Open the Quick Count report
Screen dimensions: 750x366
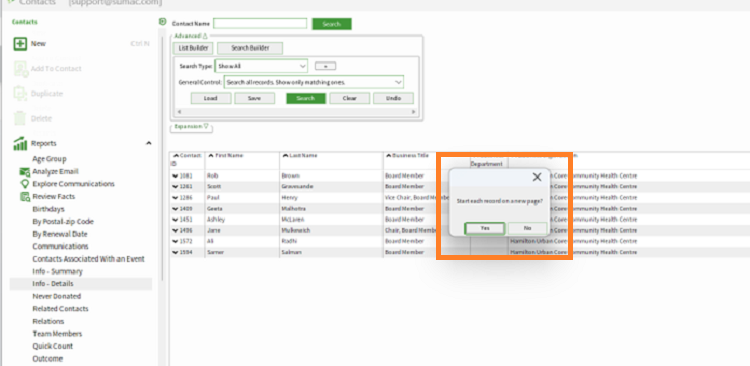pos(53,346)
